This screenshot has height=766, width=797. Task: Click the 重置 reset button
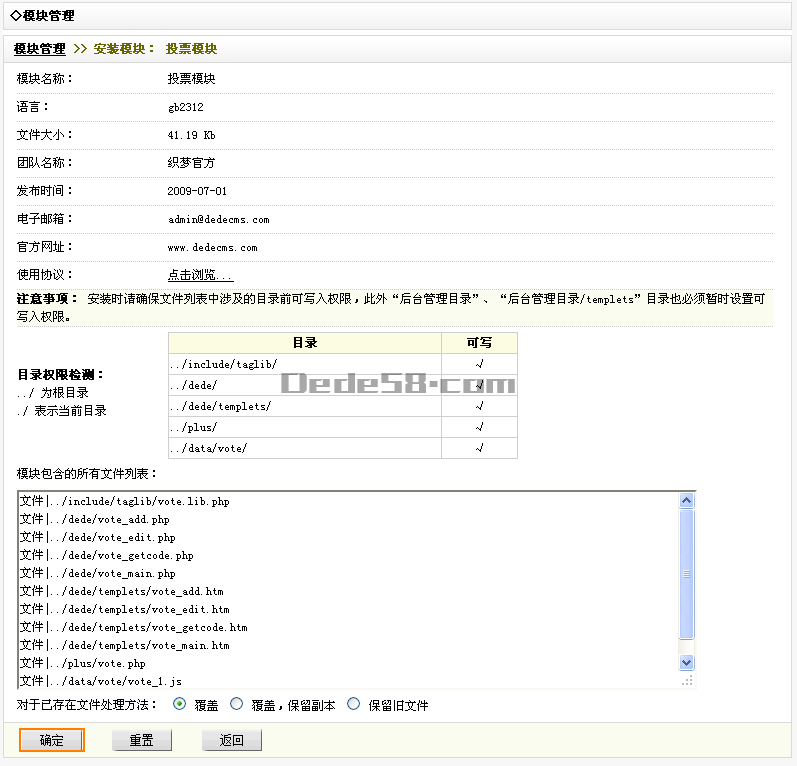[141, 740]
